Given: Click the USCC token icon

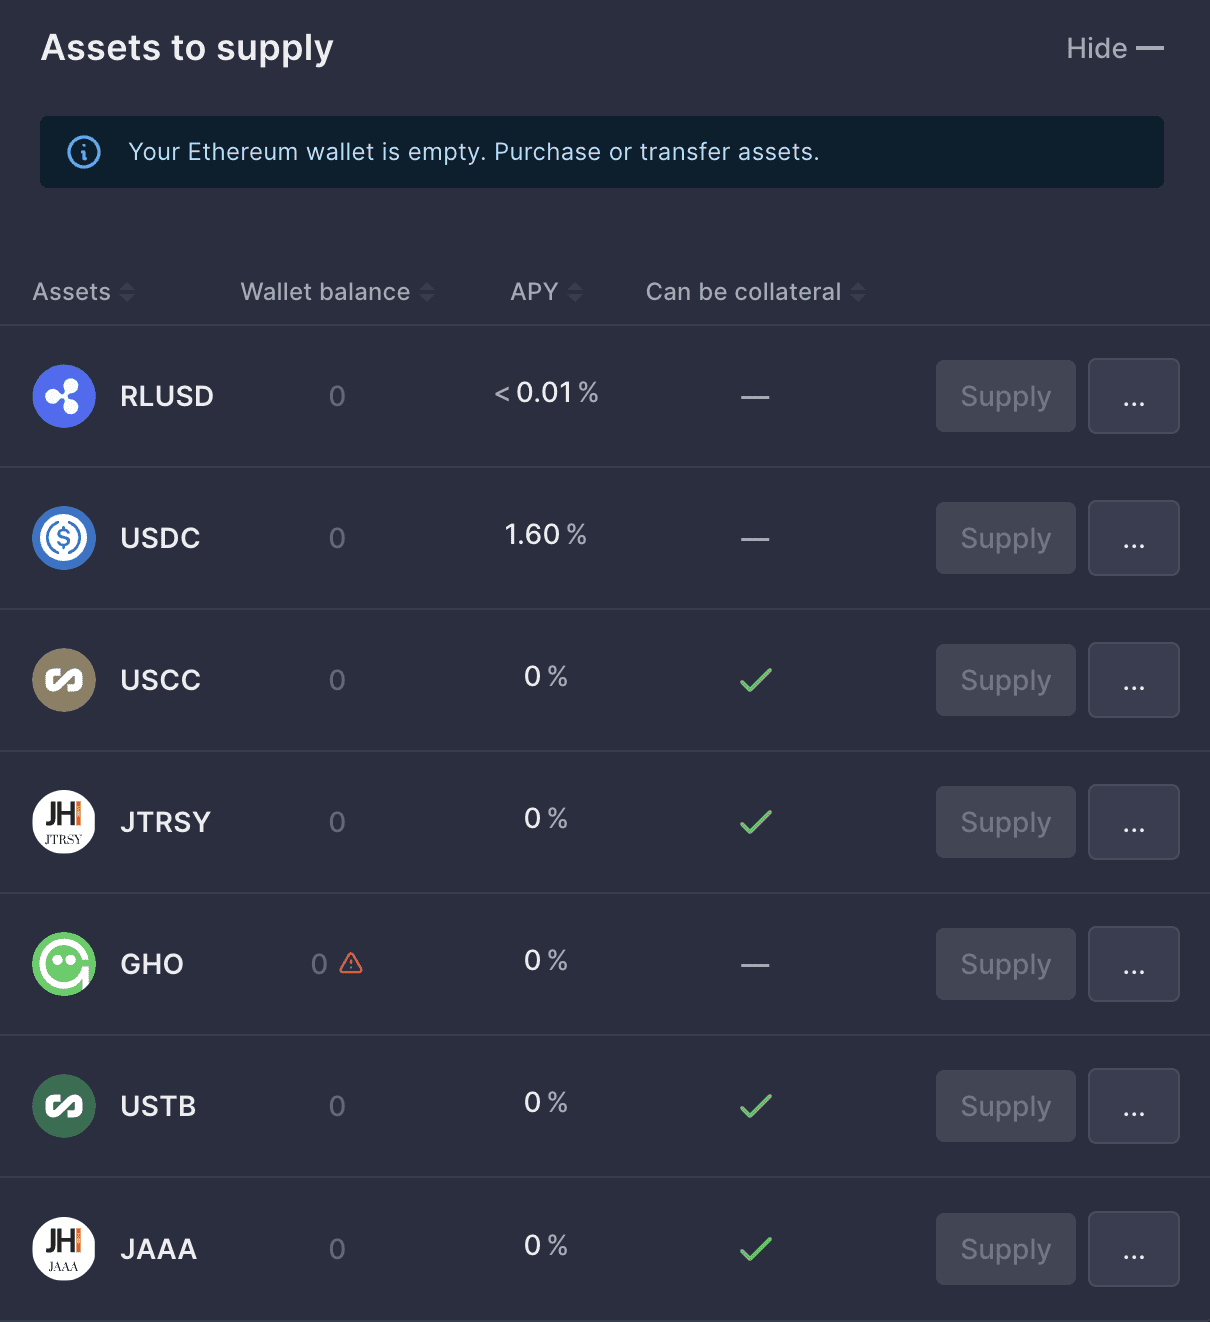Looking at the screenshot, I should coord(64,680).
